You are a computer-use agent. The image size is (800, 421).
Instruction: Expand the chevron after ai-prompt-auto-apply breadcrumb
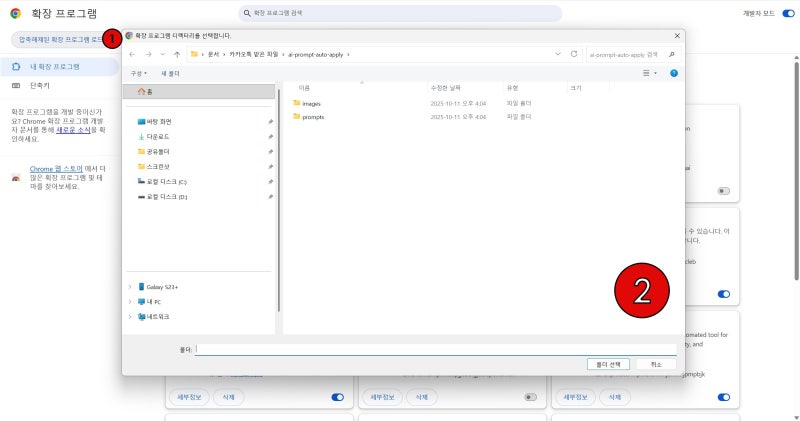(x=348, y=55)
